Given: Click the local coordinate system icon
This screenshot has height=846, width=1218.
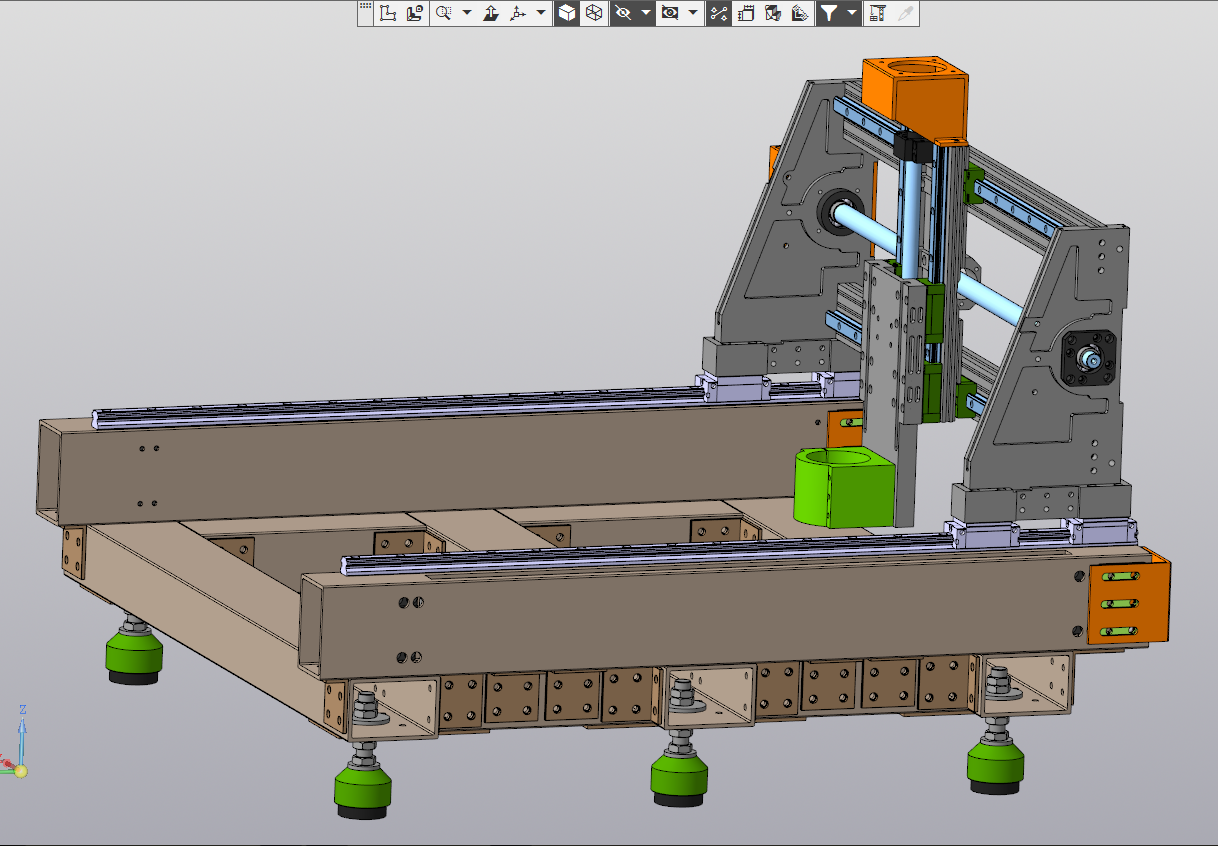Looking at the screenshot, I should click(x=415, y=13).
